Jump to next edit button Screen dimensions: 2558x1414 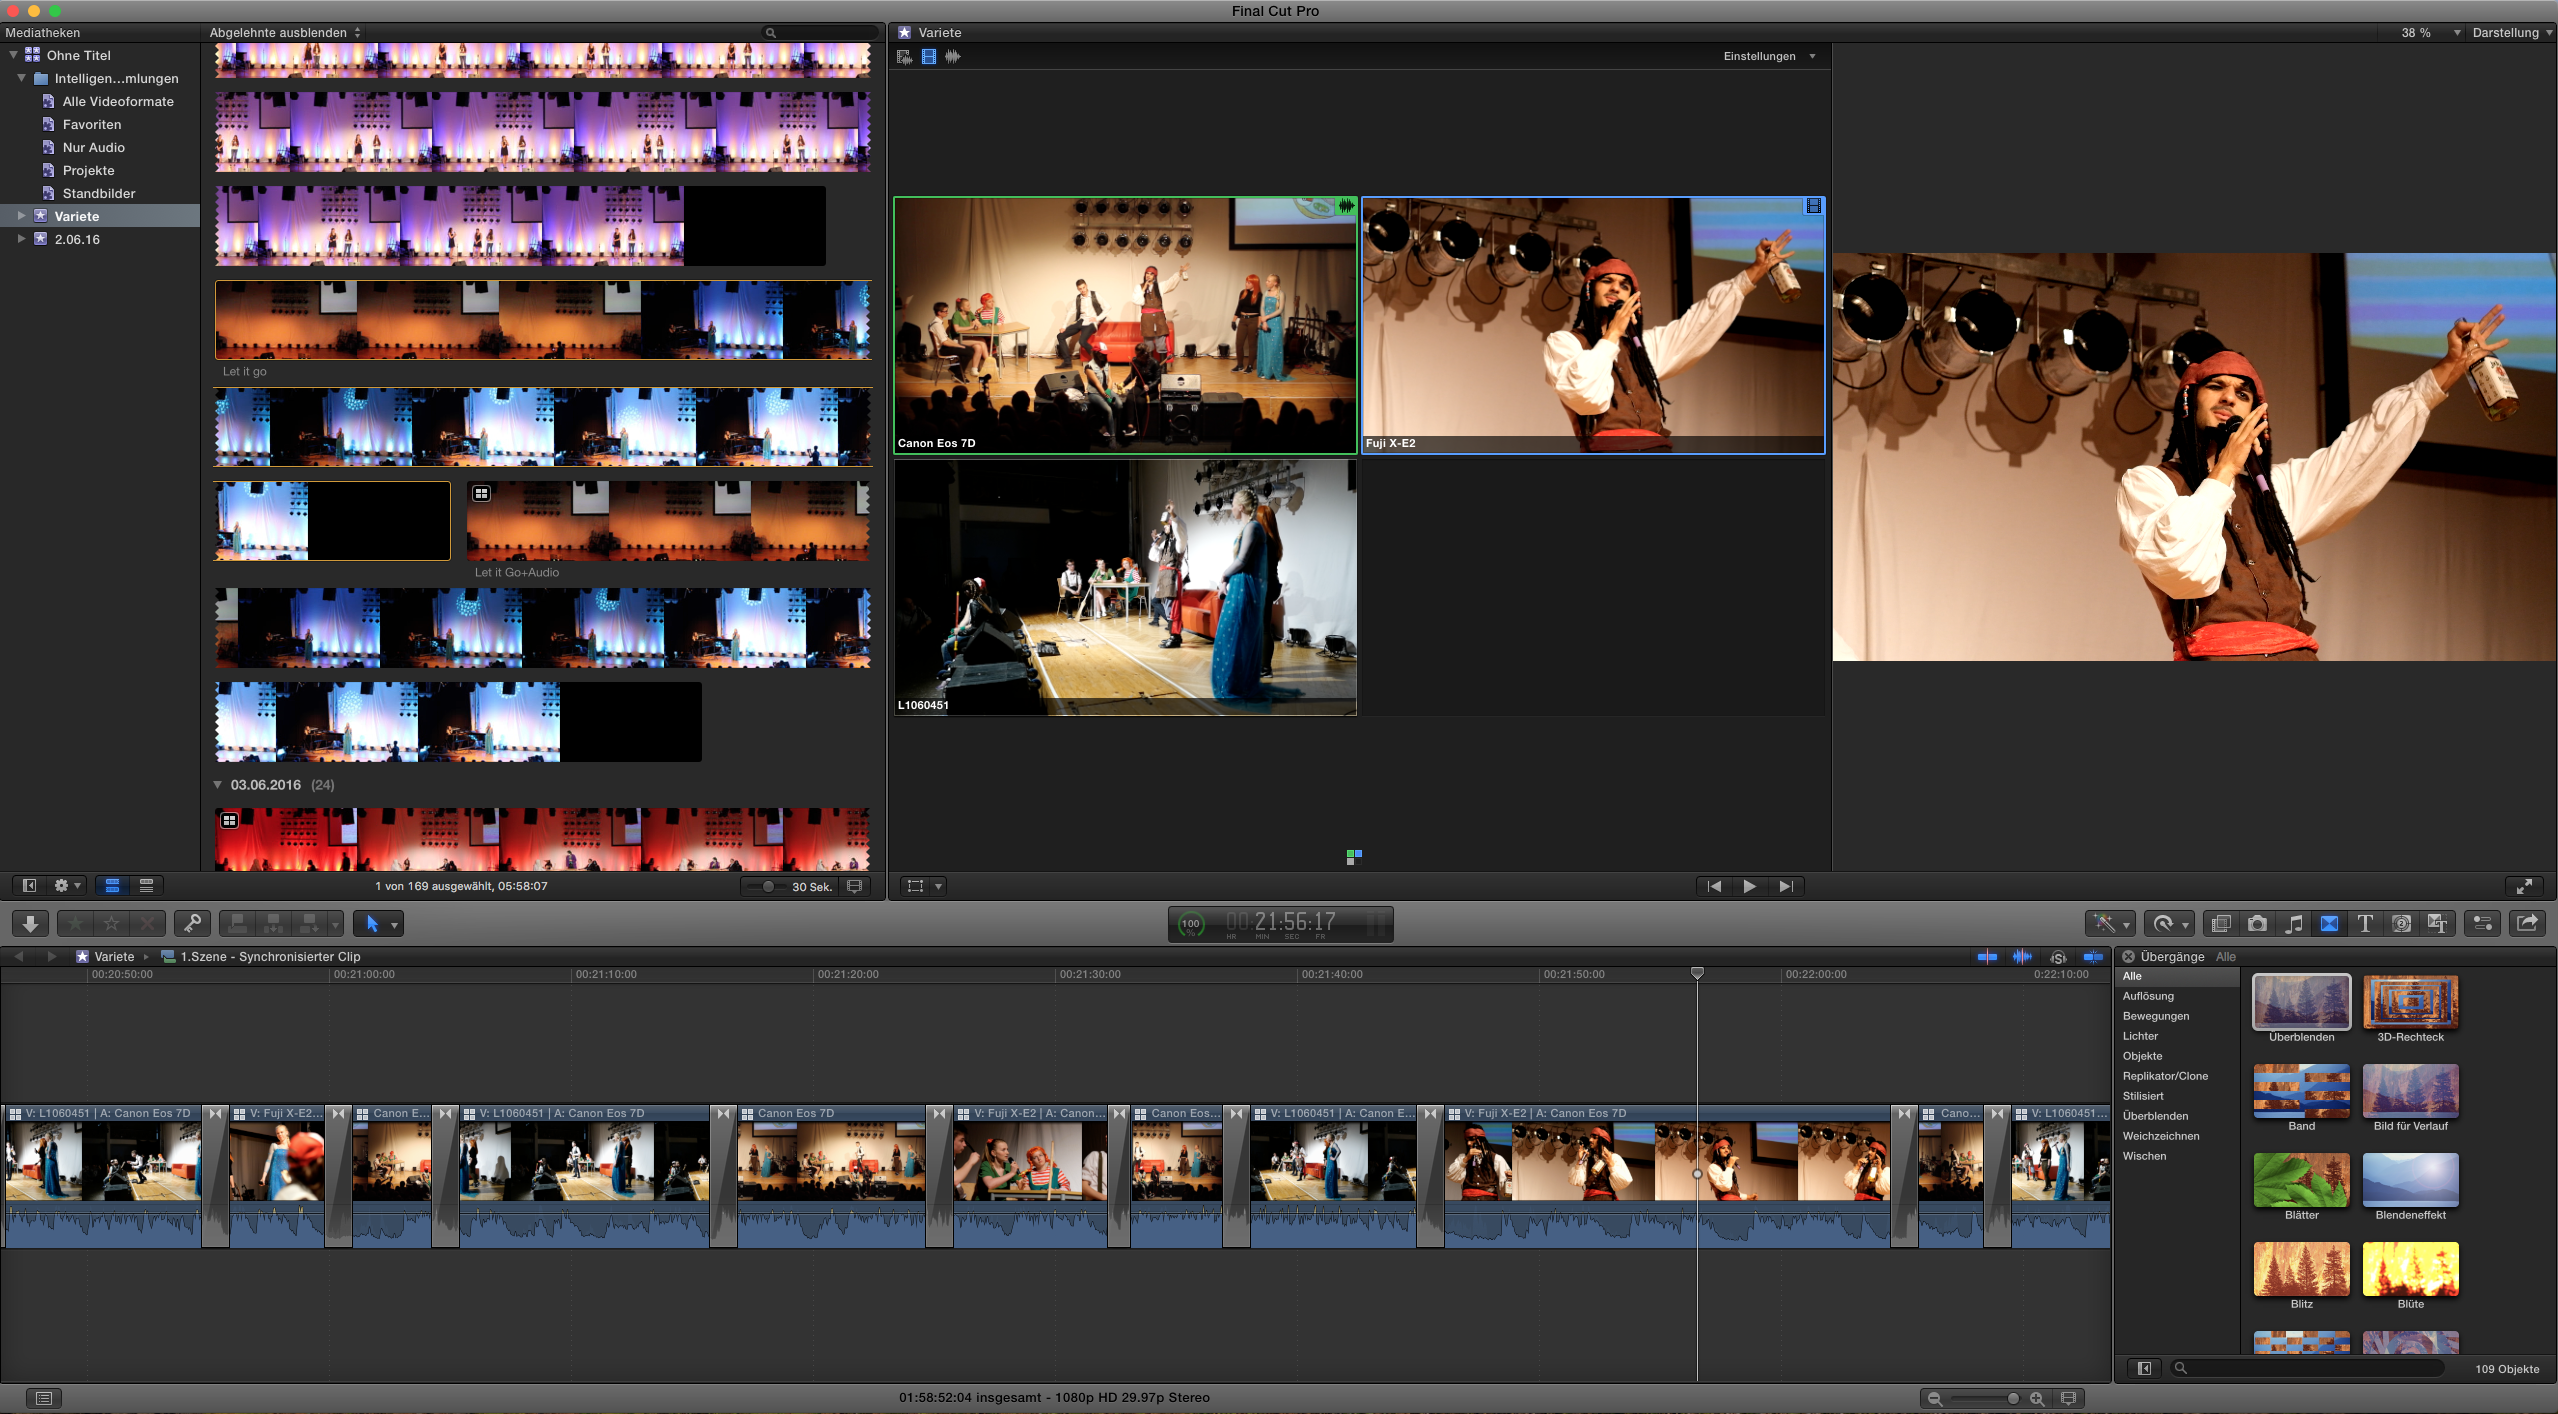(1785, 886)
